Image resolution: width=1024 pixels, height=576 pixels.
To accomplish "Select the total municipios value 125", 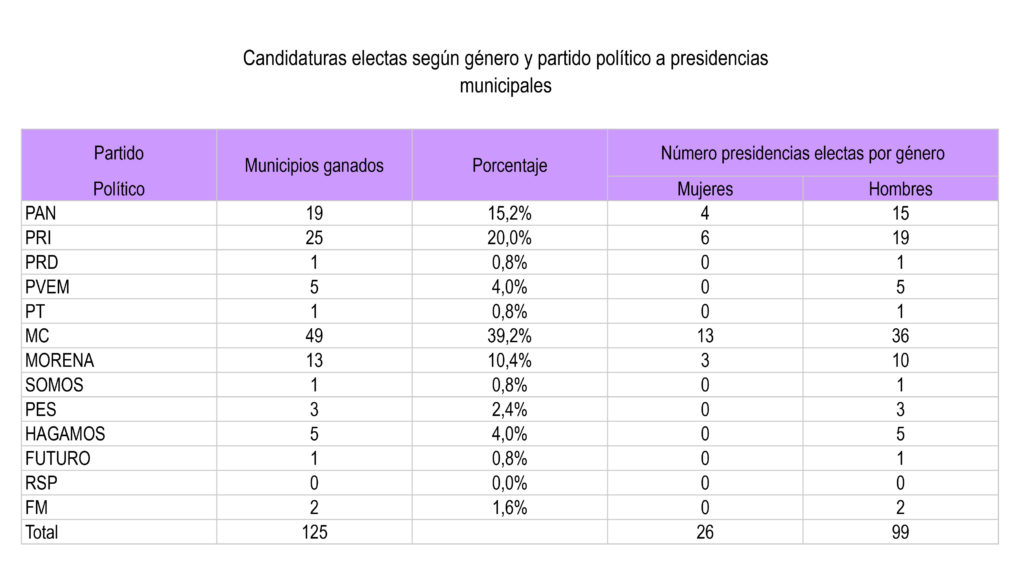I will click(x=314, y=532).
